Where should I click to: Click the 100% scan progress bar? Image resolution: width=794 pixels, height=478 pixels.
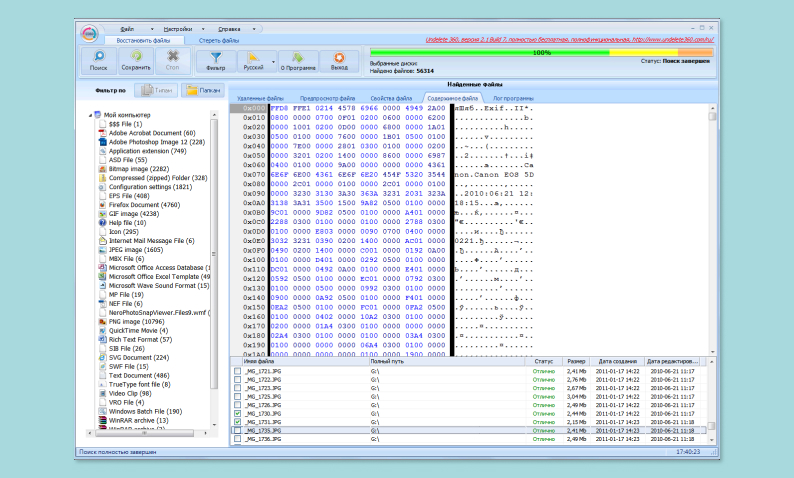click(541, 52)
